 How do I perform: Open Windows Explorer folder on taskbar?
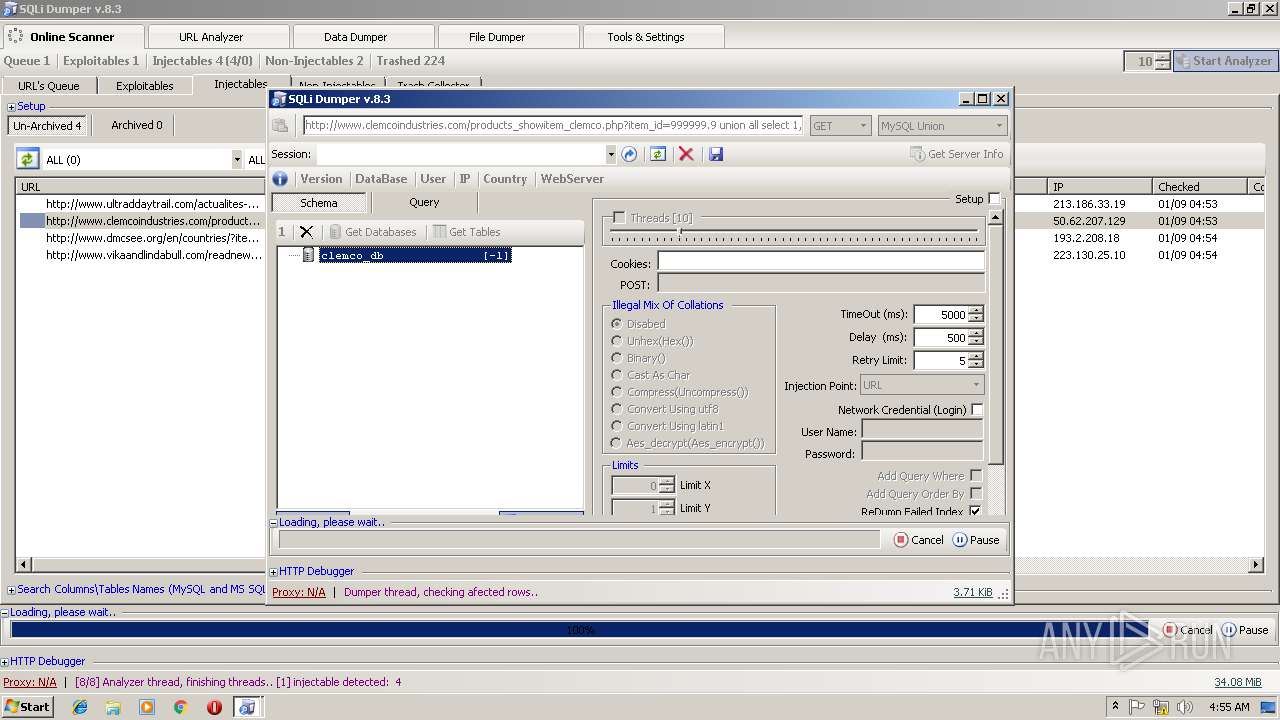click(x=113, y=707)
